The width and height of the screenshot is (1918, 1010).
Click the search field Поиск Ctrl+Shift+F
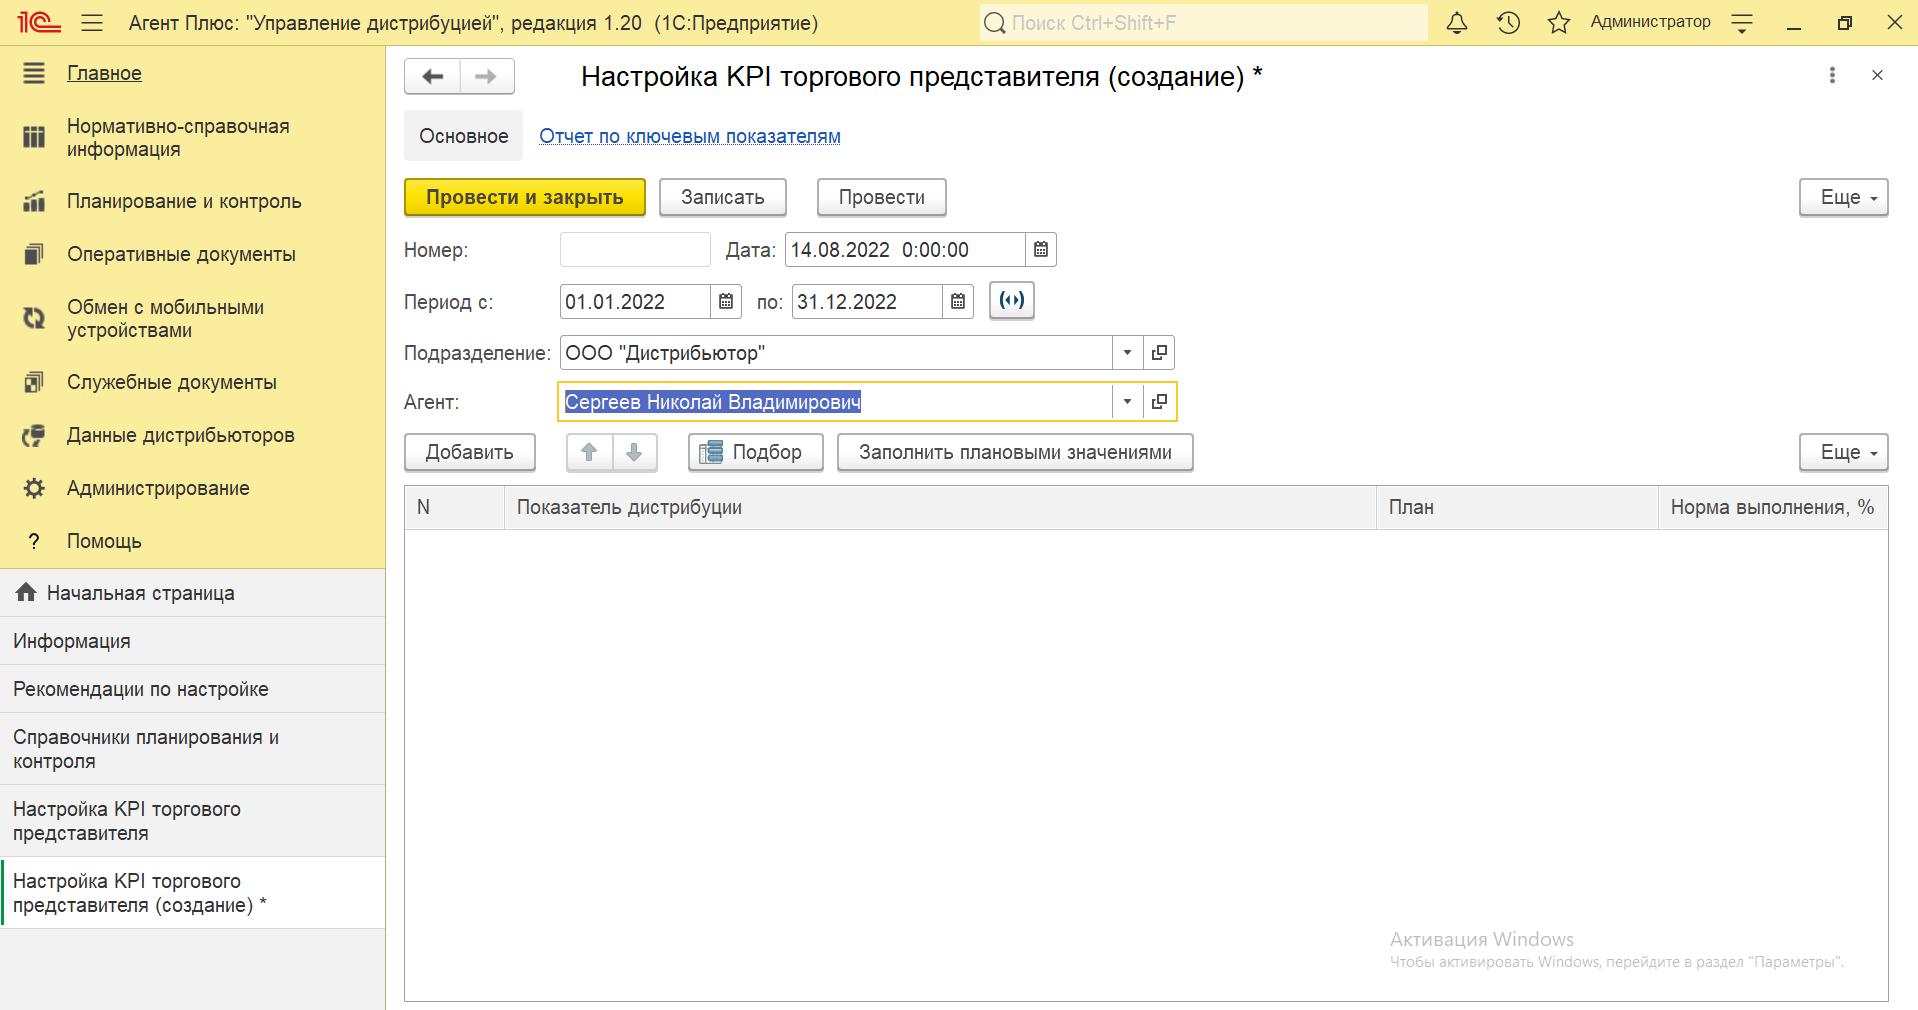click(1203, 22)
